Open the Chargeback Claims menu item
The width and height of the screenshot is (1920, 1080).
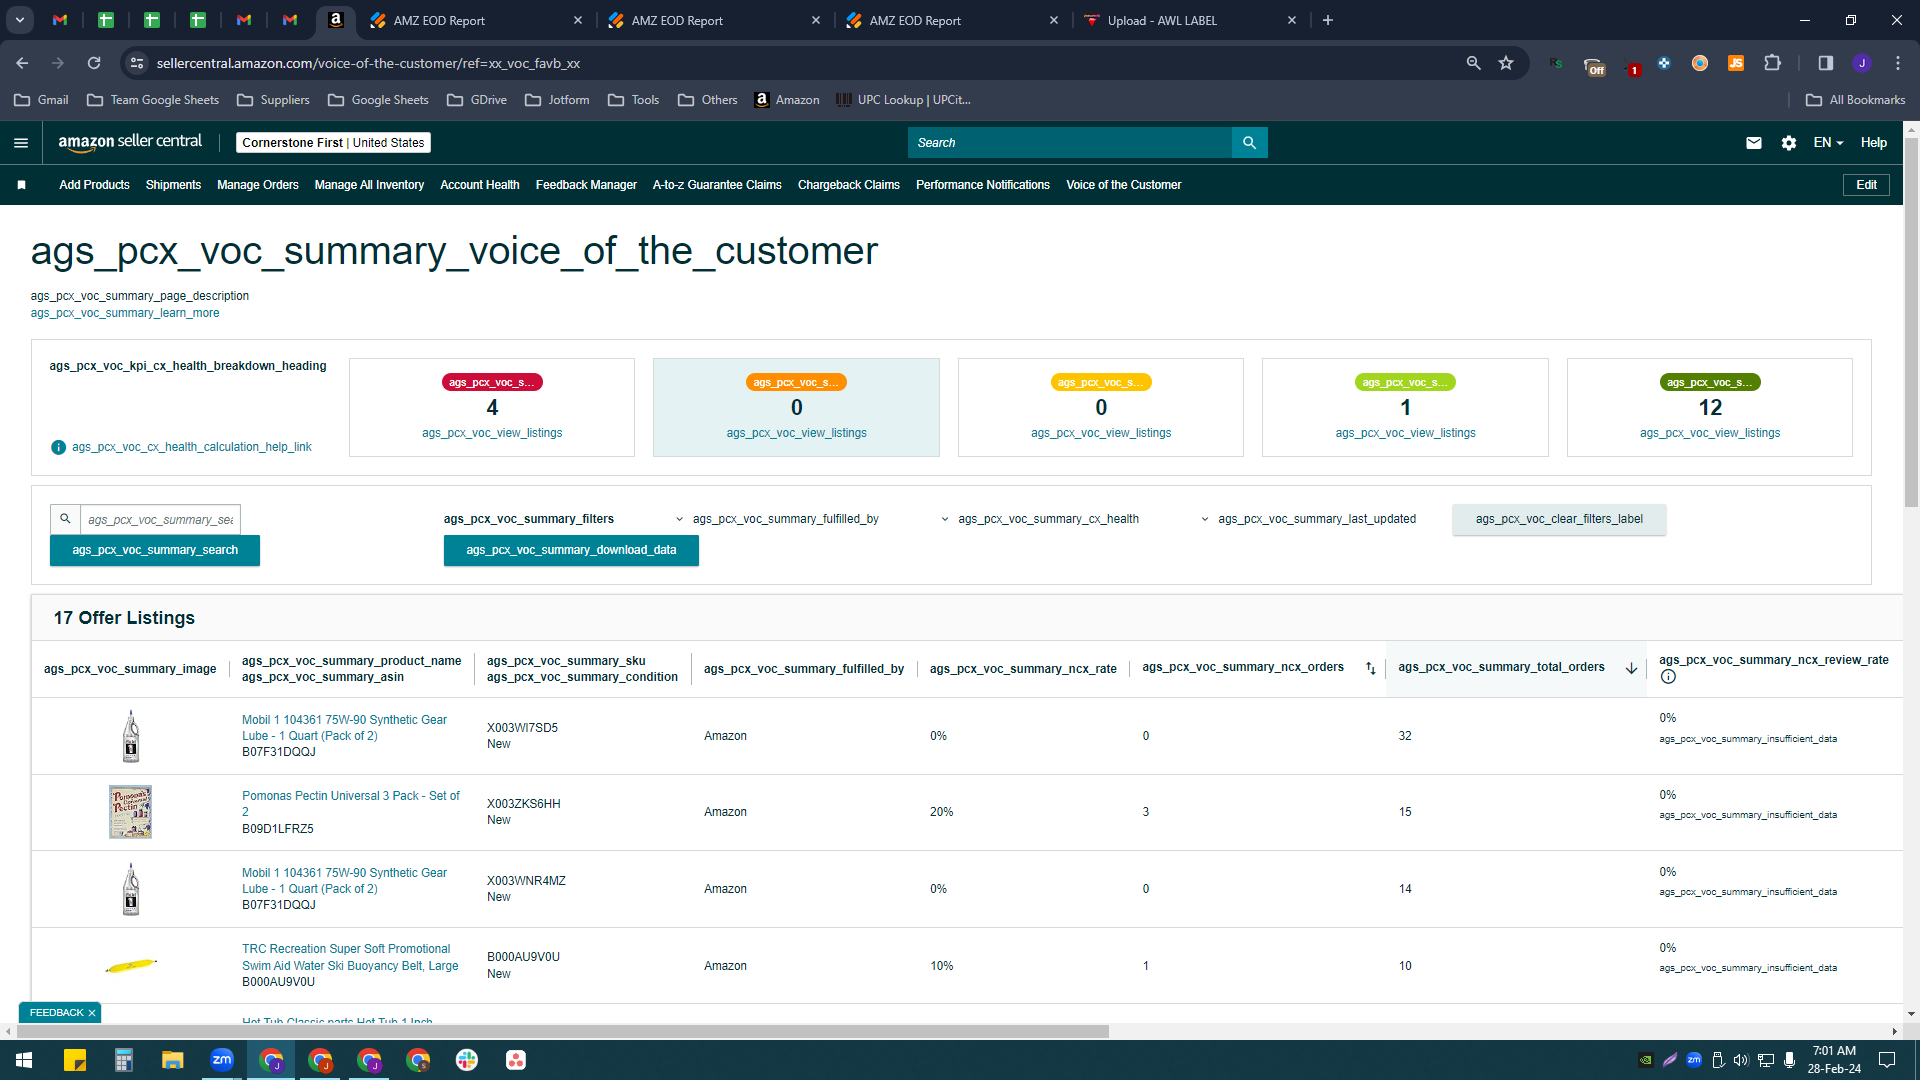click(x=849, y=185)
